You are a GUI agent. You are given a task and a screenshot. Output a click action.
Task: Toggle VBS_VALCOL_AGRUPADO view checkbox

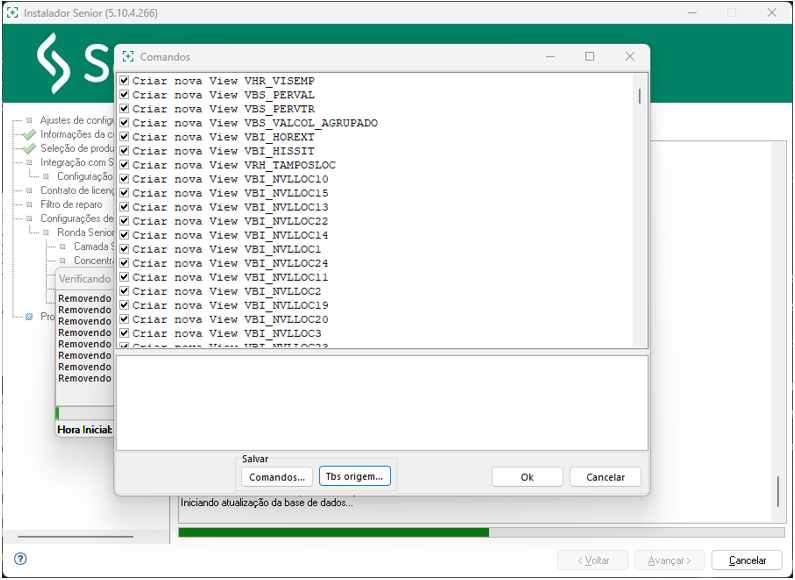click(x=124, y=122)
